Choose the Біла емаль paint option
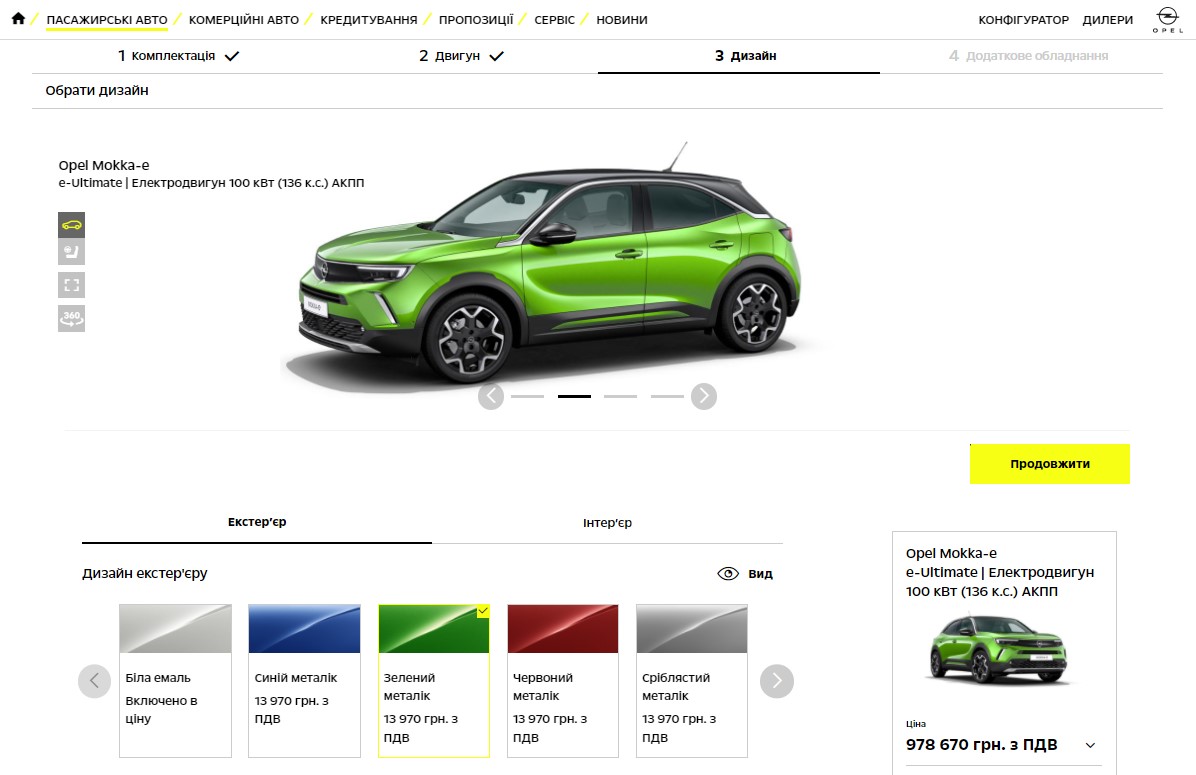Image resolution: width=1196 pixels, height=775 pixels. [x=175, y=628]
